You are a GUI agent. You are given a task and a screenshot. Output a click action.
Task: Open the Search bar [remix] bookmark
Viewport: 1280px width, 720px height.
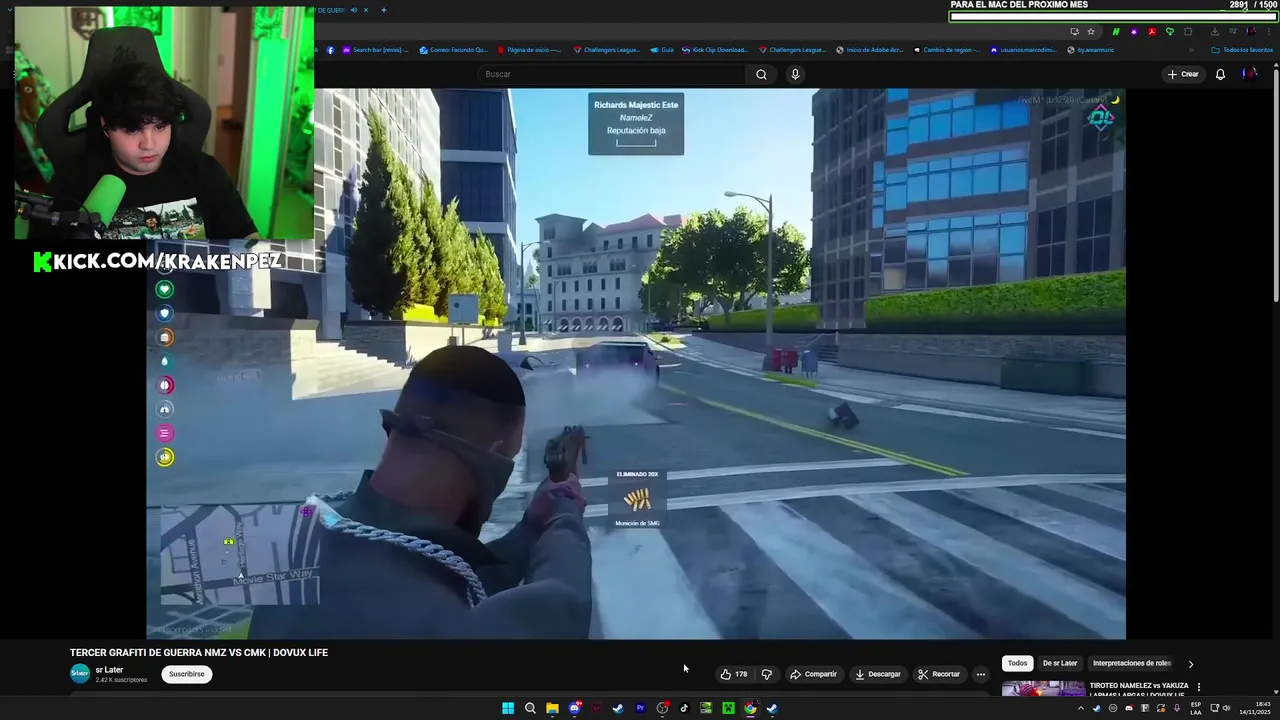click(376, 49)
